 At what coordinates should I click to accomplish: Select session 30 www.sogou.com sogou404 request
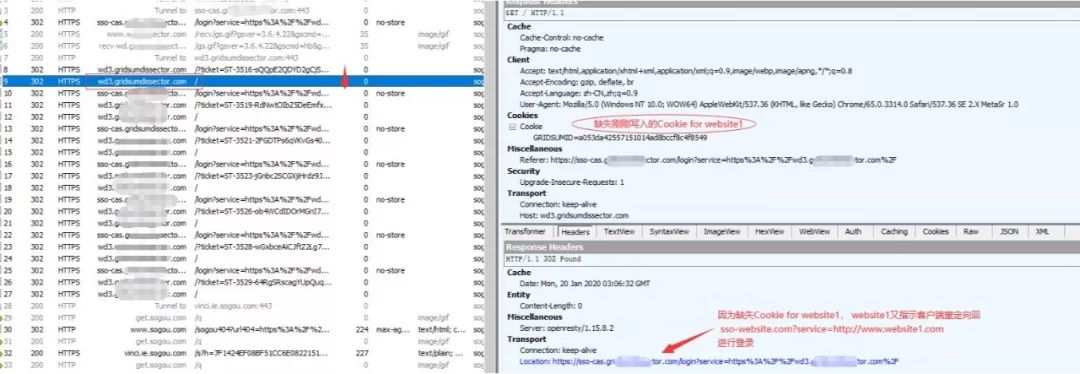pos(242,330)
